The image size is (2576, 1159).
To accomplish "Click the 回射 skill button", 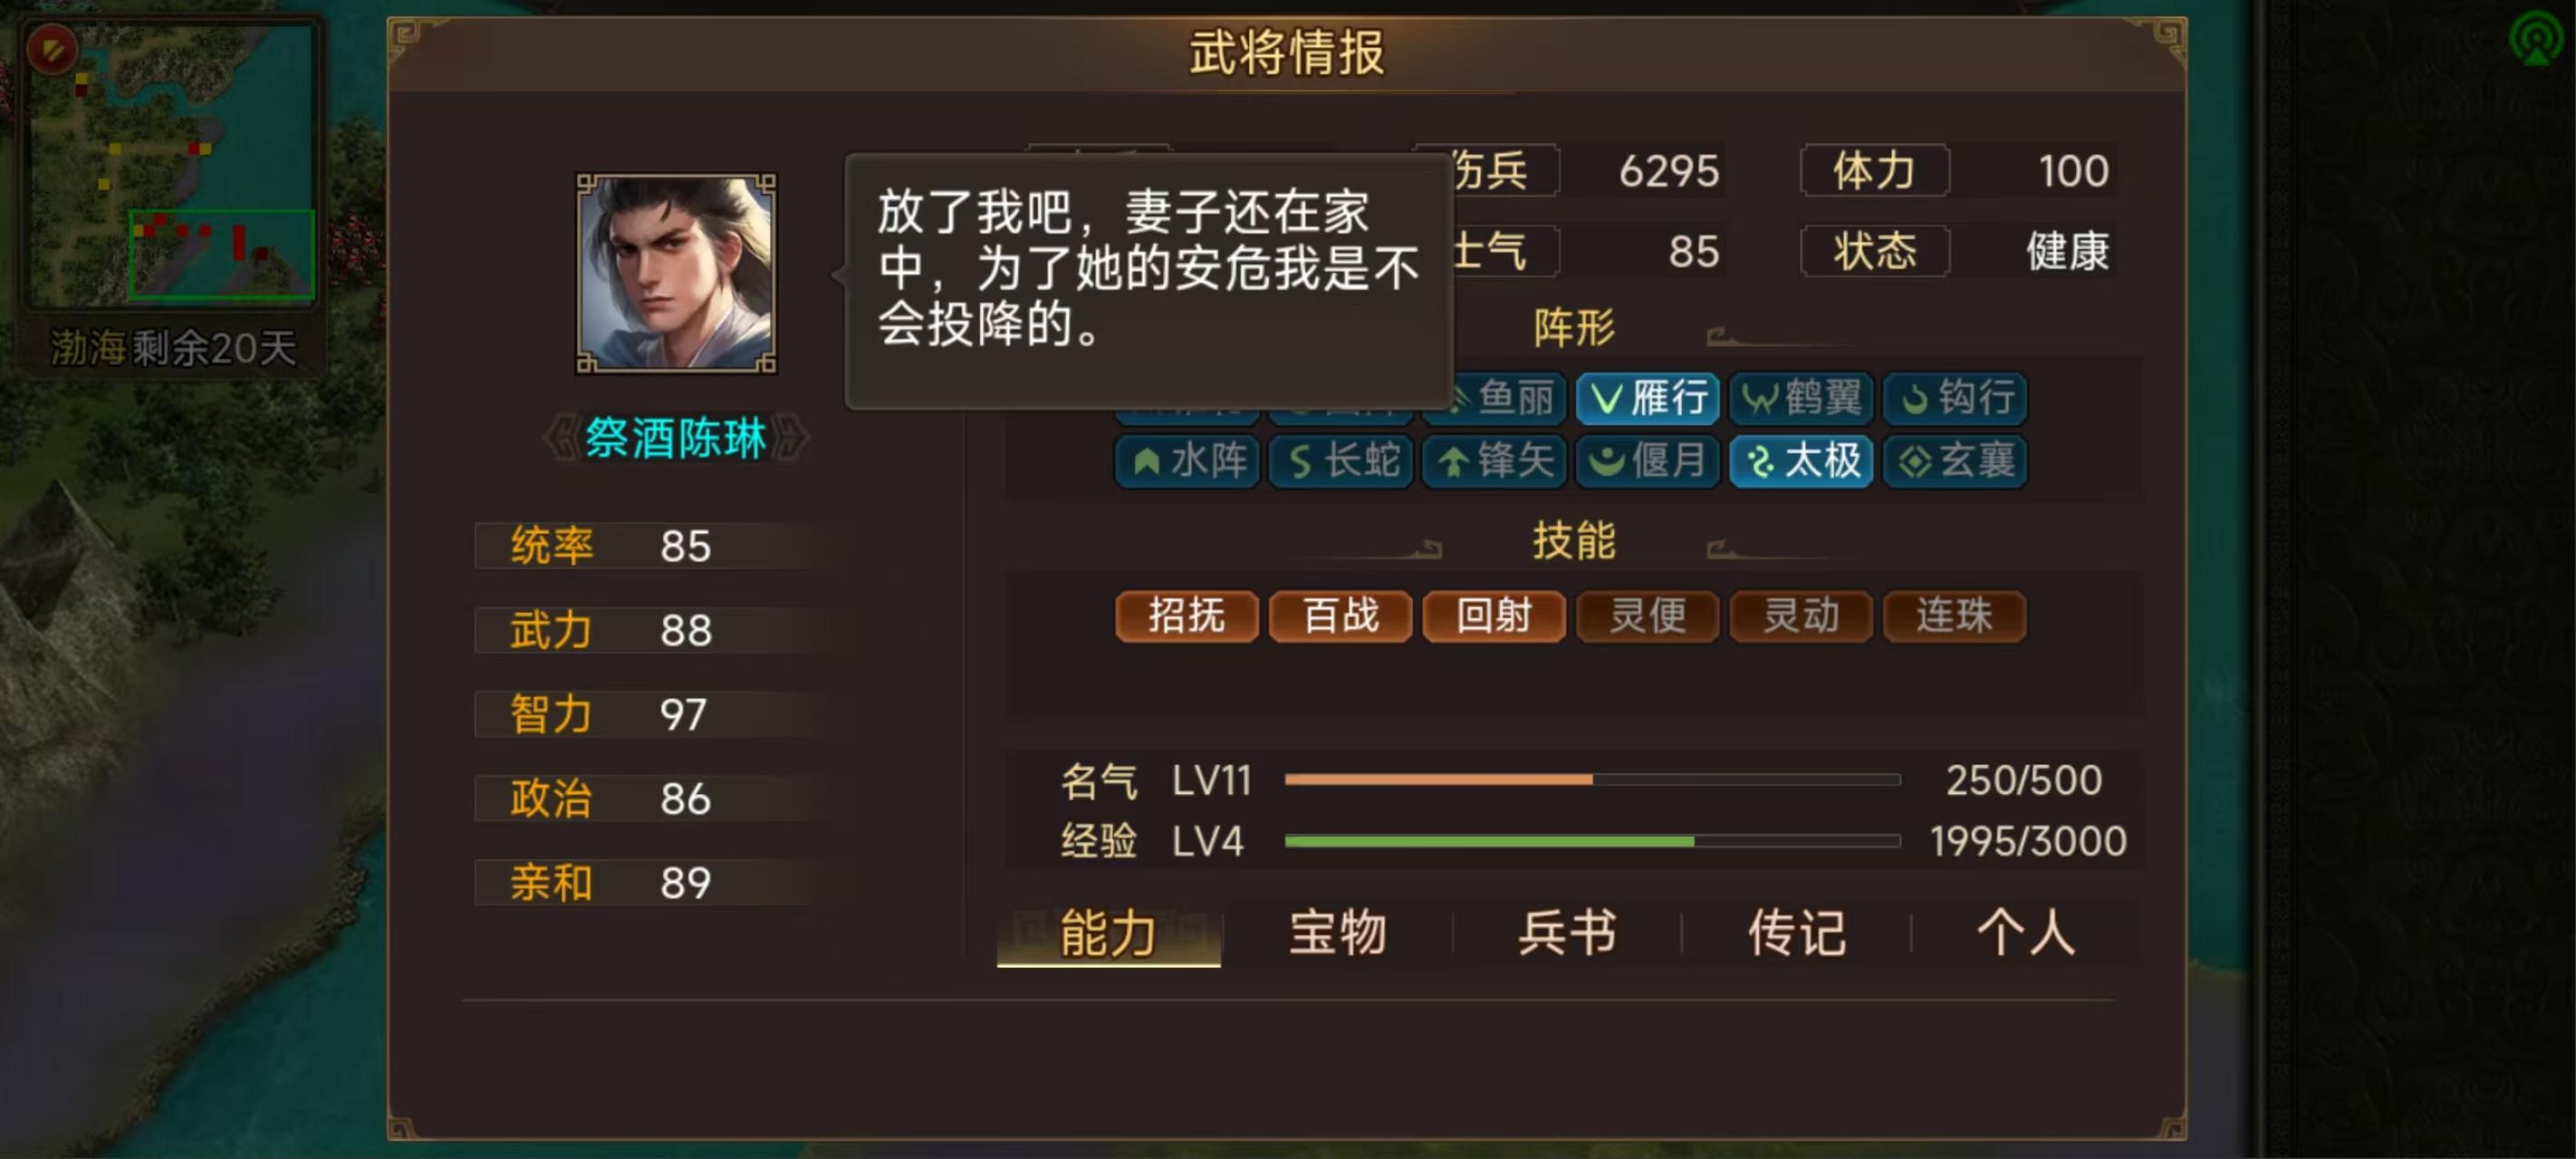I will [1494, 615].
